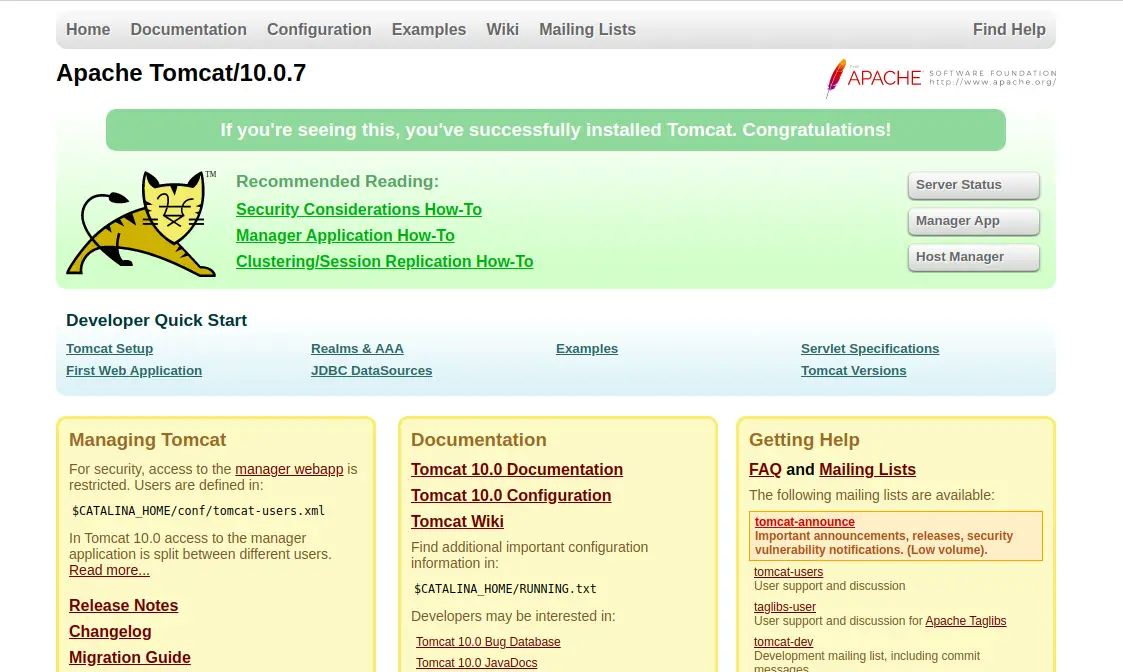Open the Servlet Specifications link

coord(870,349)
